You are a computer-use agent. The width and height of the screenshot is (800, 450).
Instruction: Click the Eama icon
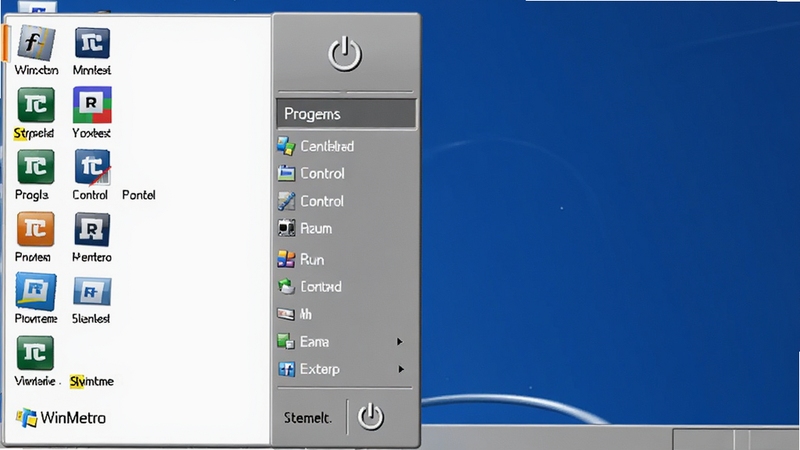tap(286, 341)
